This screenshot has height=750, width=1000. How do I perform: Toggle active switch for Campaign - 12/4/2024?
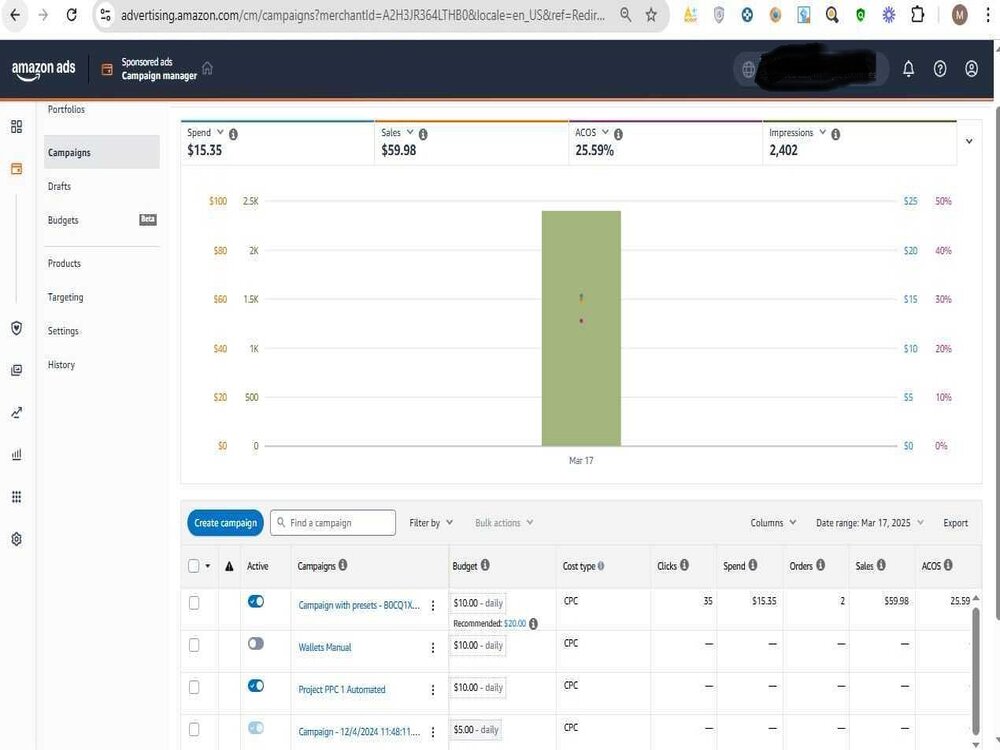tap(256, 728)
